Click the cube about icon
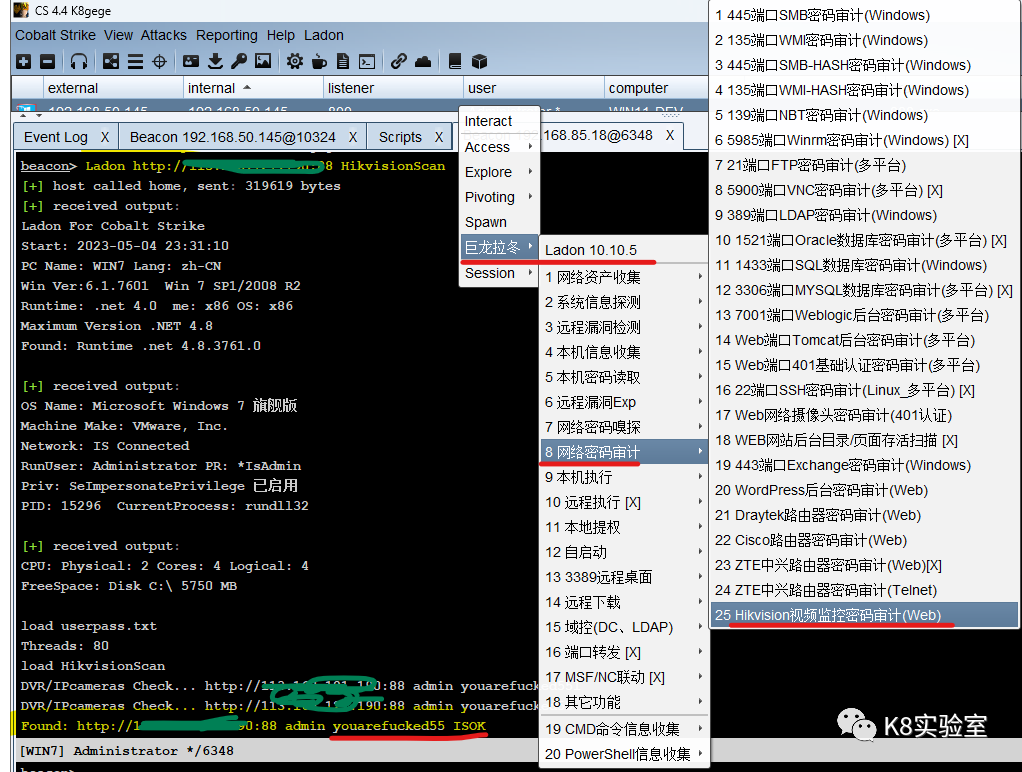This screenshot has height=772, width=1022. click(480, 61)
